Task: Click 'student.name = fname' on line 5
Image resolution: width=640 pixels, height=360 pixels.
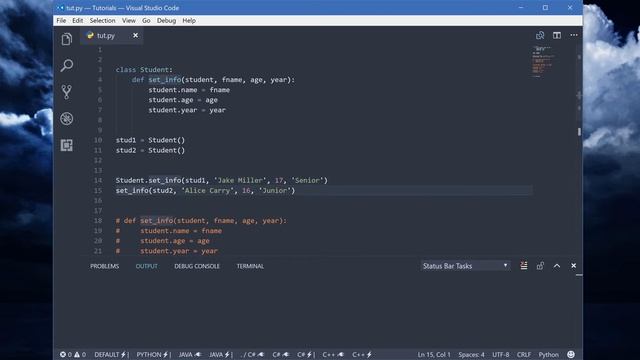Action: pos(189,90)
